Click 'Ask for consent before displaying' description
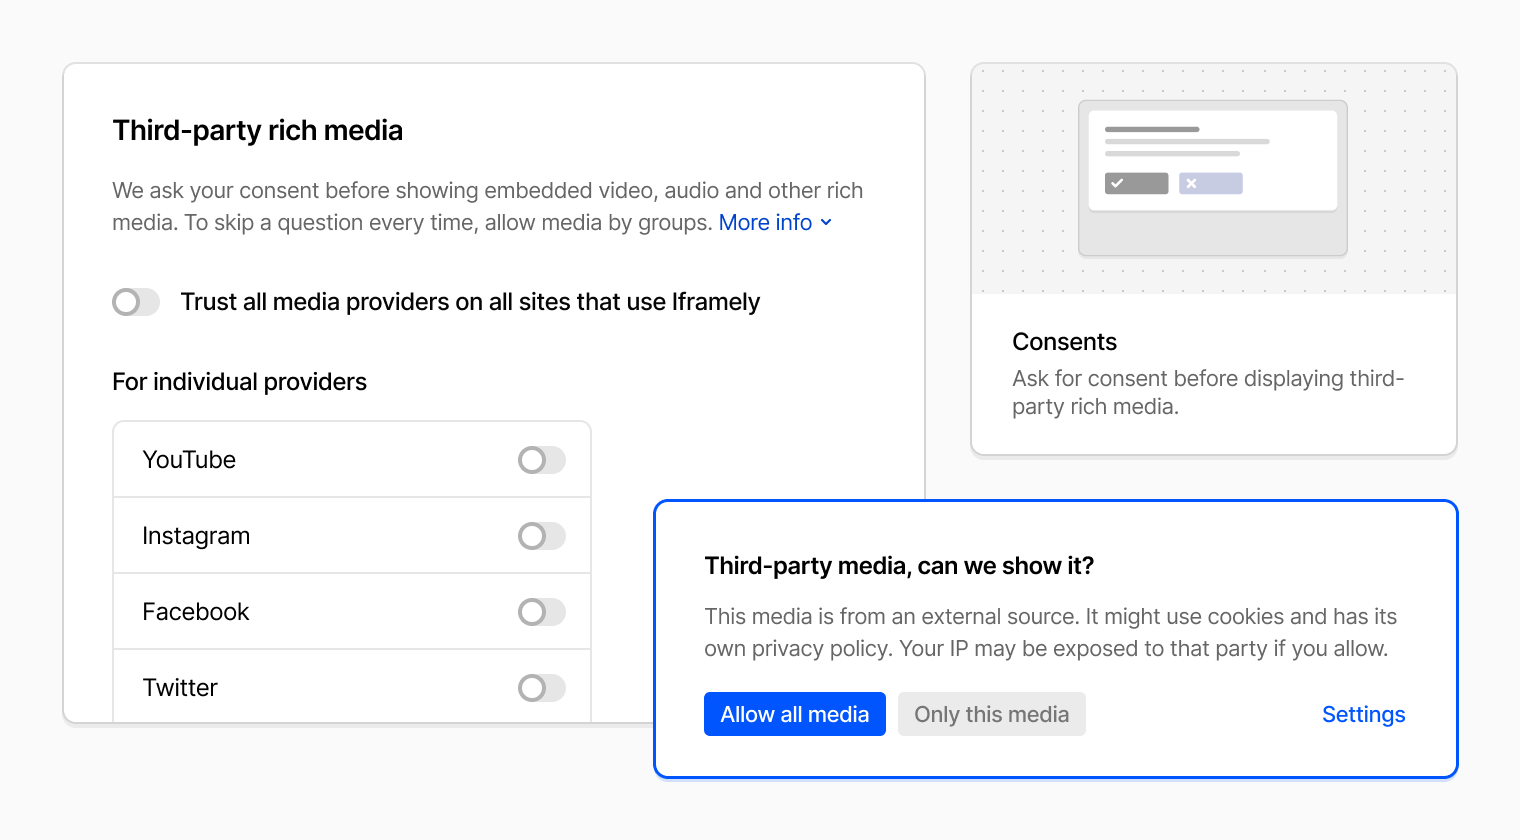 [x=1208, y=392]
